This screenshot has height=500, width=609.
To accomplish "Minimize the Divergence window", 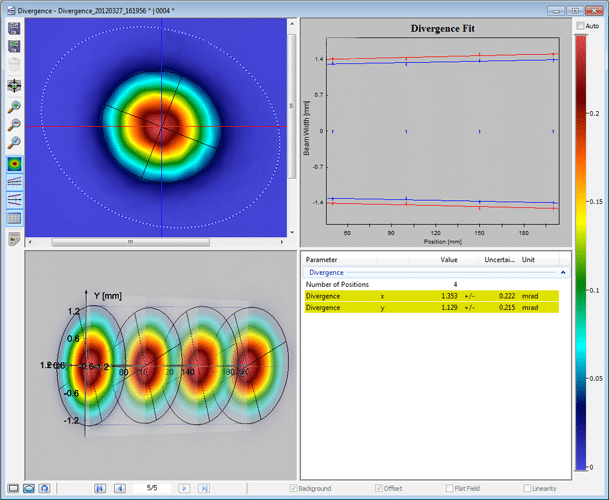I will click(556, 11).
